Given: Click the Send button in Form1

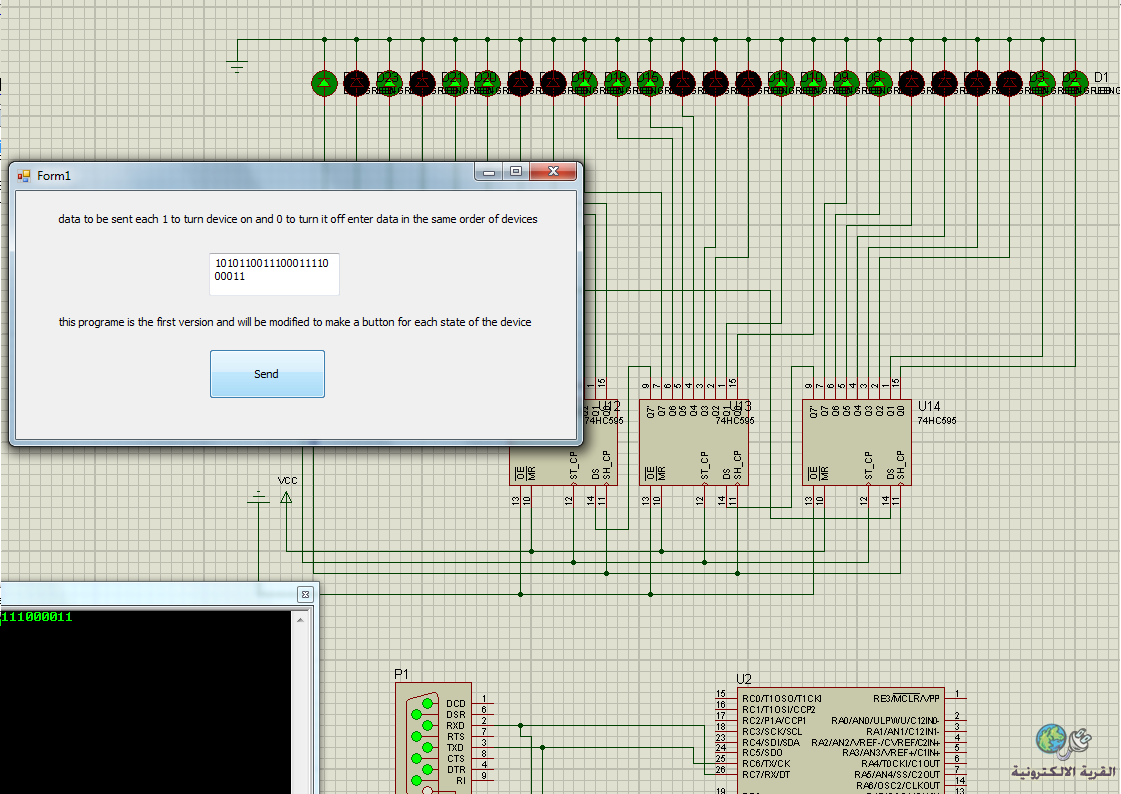Looking at the screenshot, I should 267,374.
